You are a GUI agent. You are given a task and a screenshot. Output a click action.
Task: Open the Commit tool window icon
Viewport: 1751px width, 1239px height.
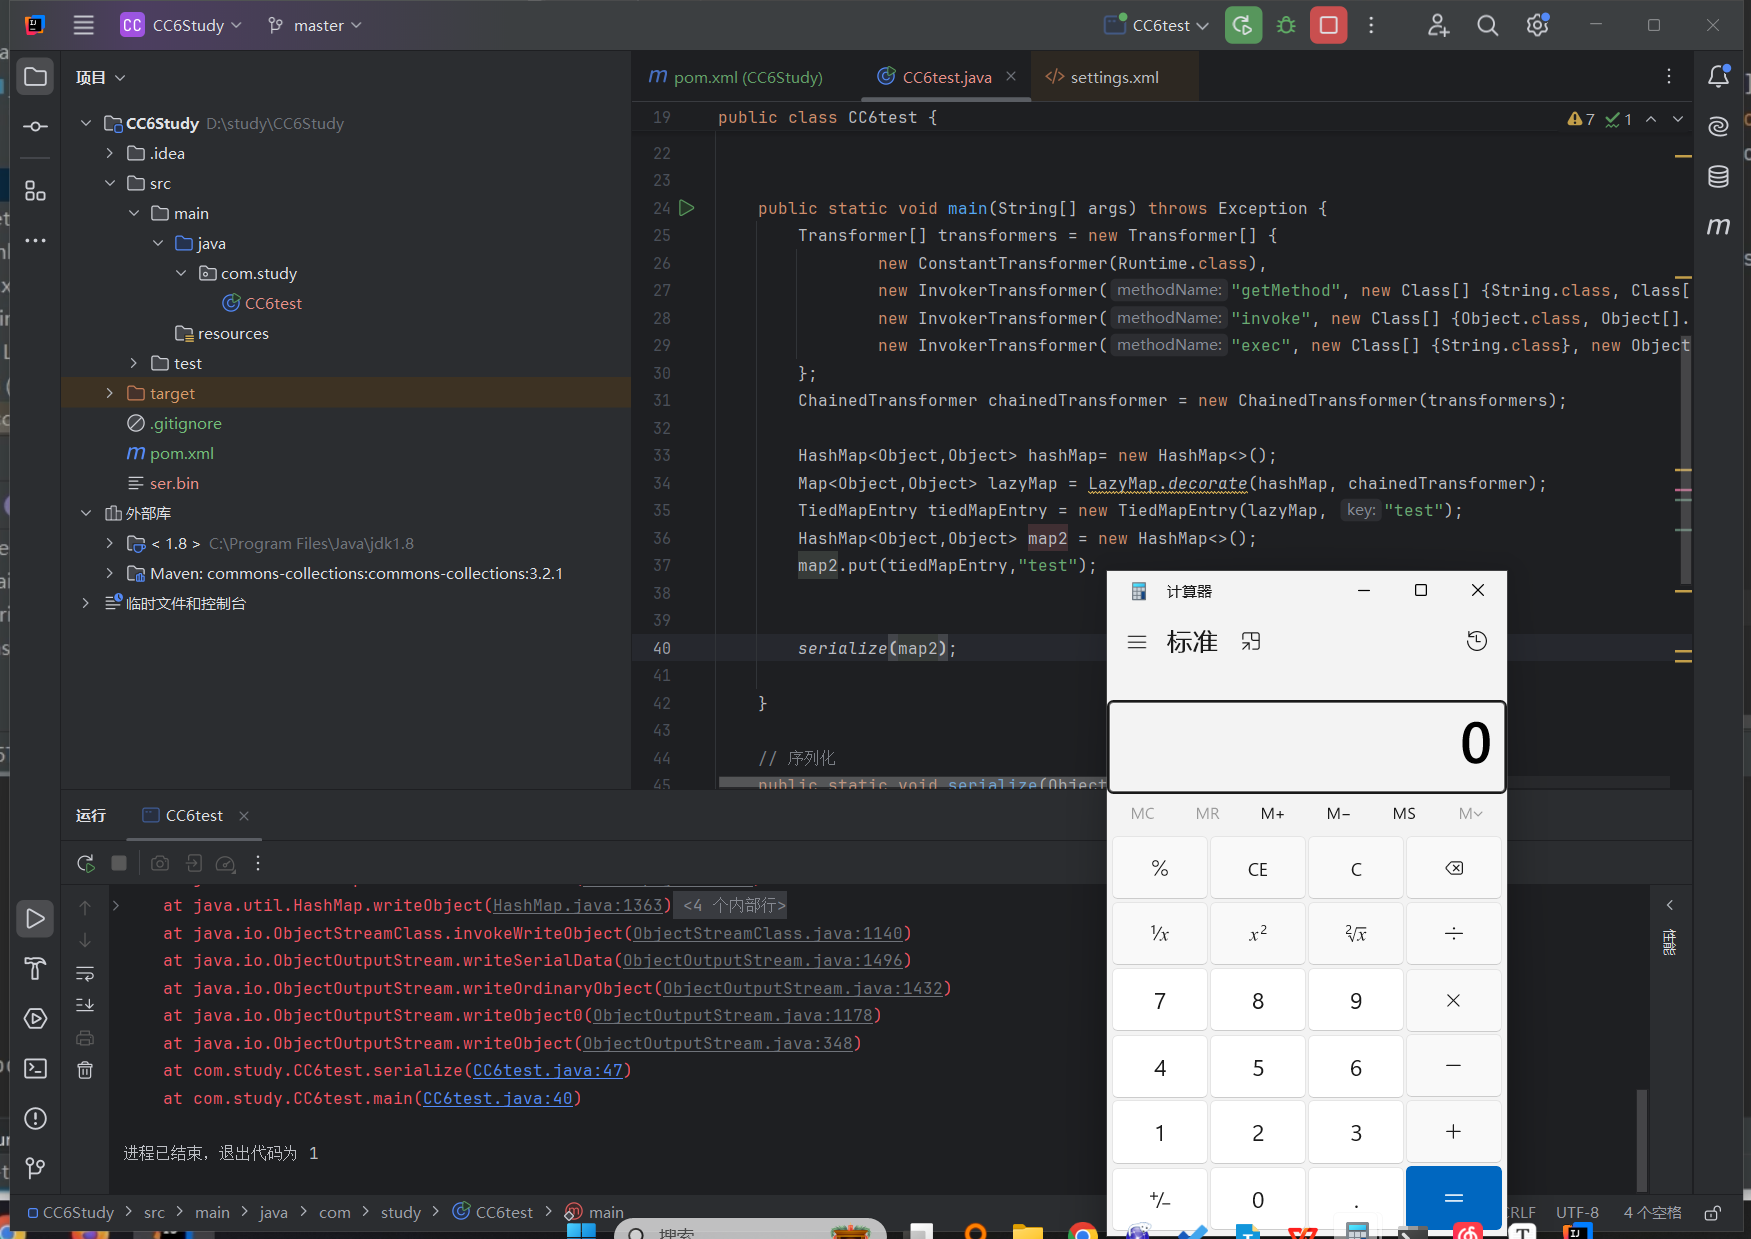(35, 127)
